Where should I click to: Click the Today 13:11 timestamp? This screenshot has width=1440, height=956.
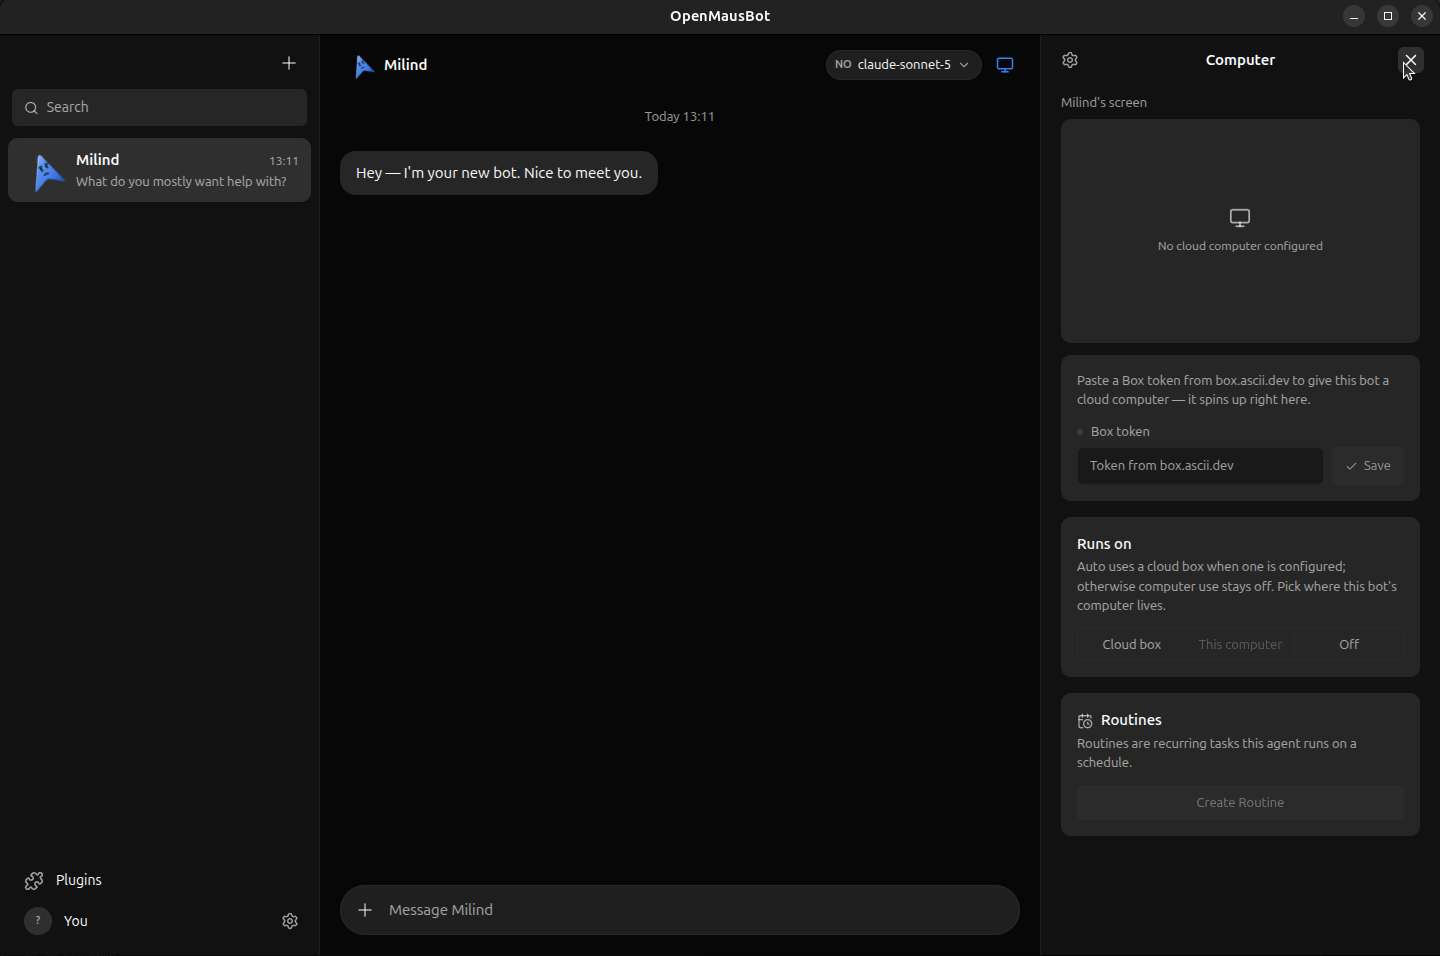[680, 117]
